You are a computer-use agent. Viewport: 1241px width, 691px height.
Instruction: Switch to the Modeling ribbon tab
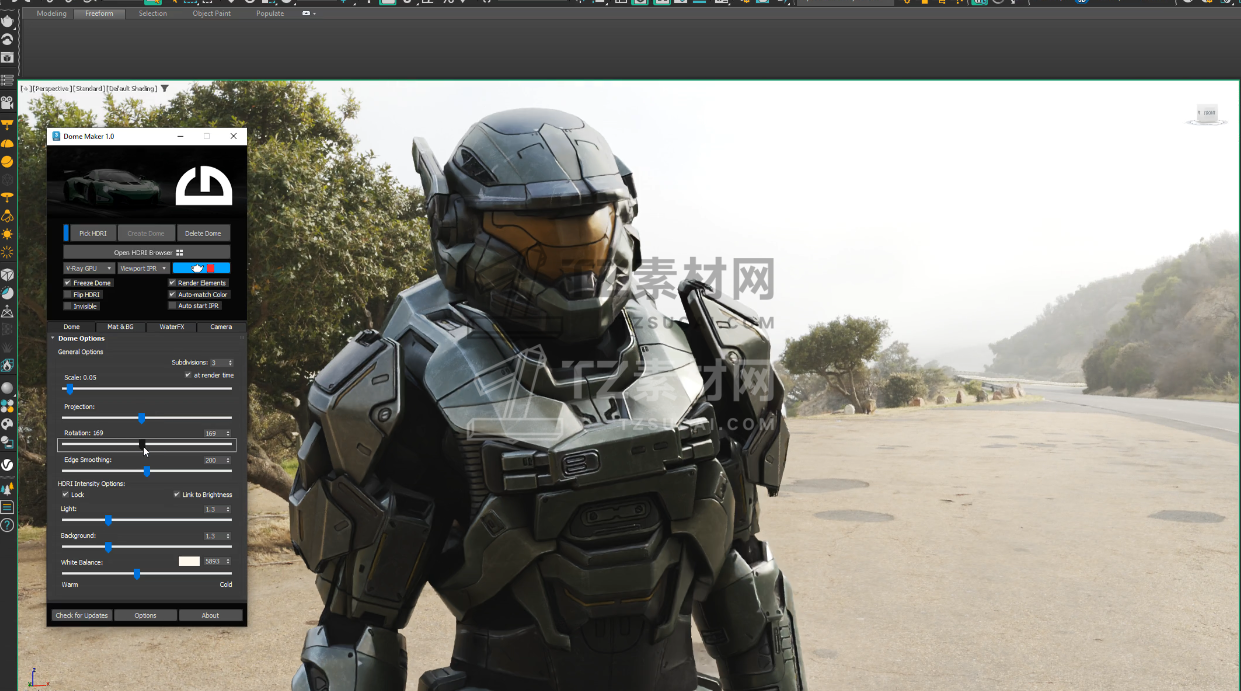coord(51,14)
